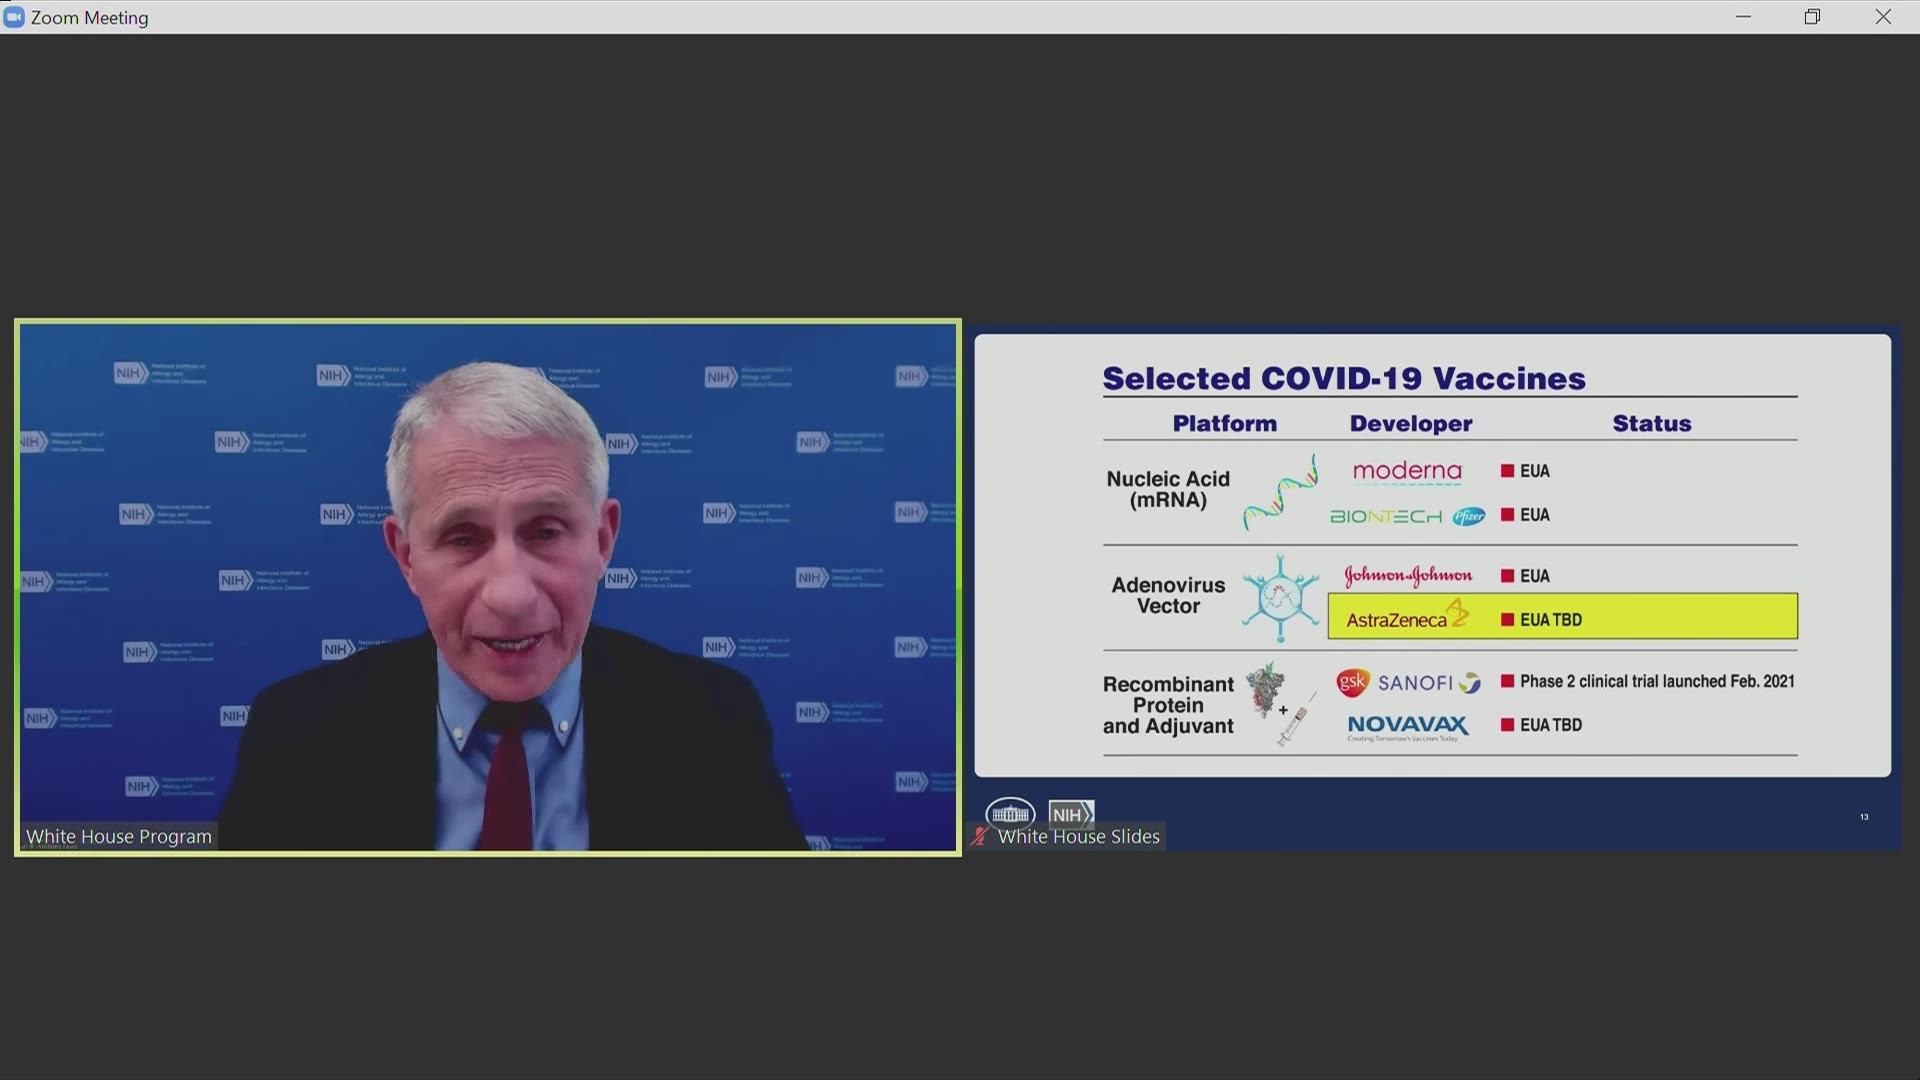Click EUA TBD status in the AstraZeneca row
Image resolution: width=1920 pixels, height=1080 pixels.
click(1551, 620)
